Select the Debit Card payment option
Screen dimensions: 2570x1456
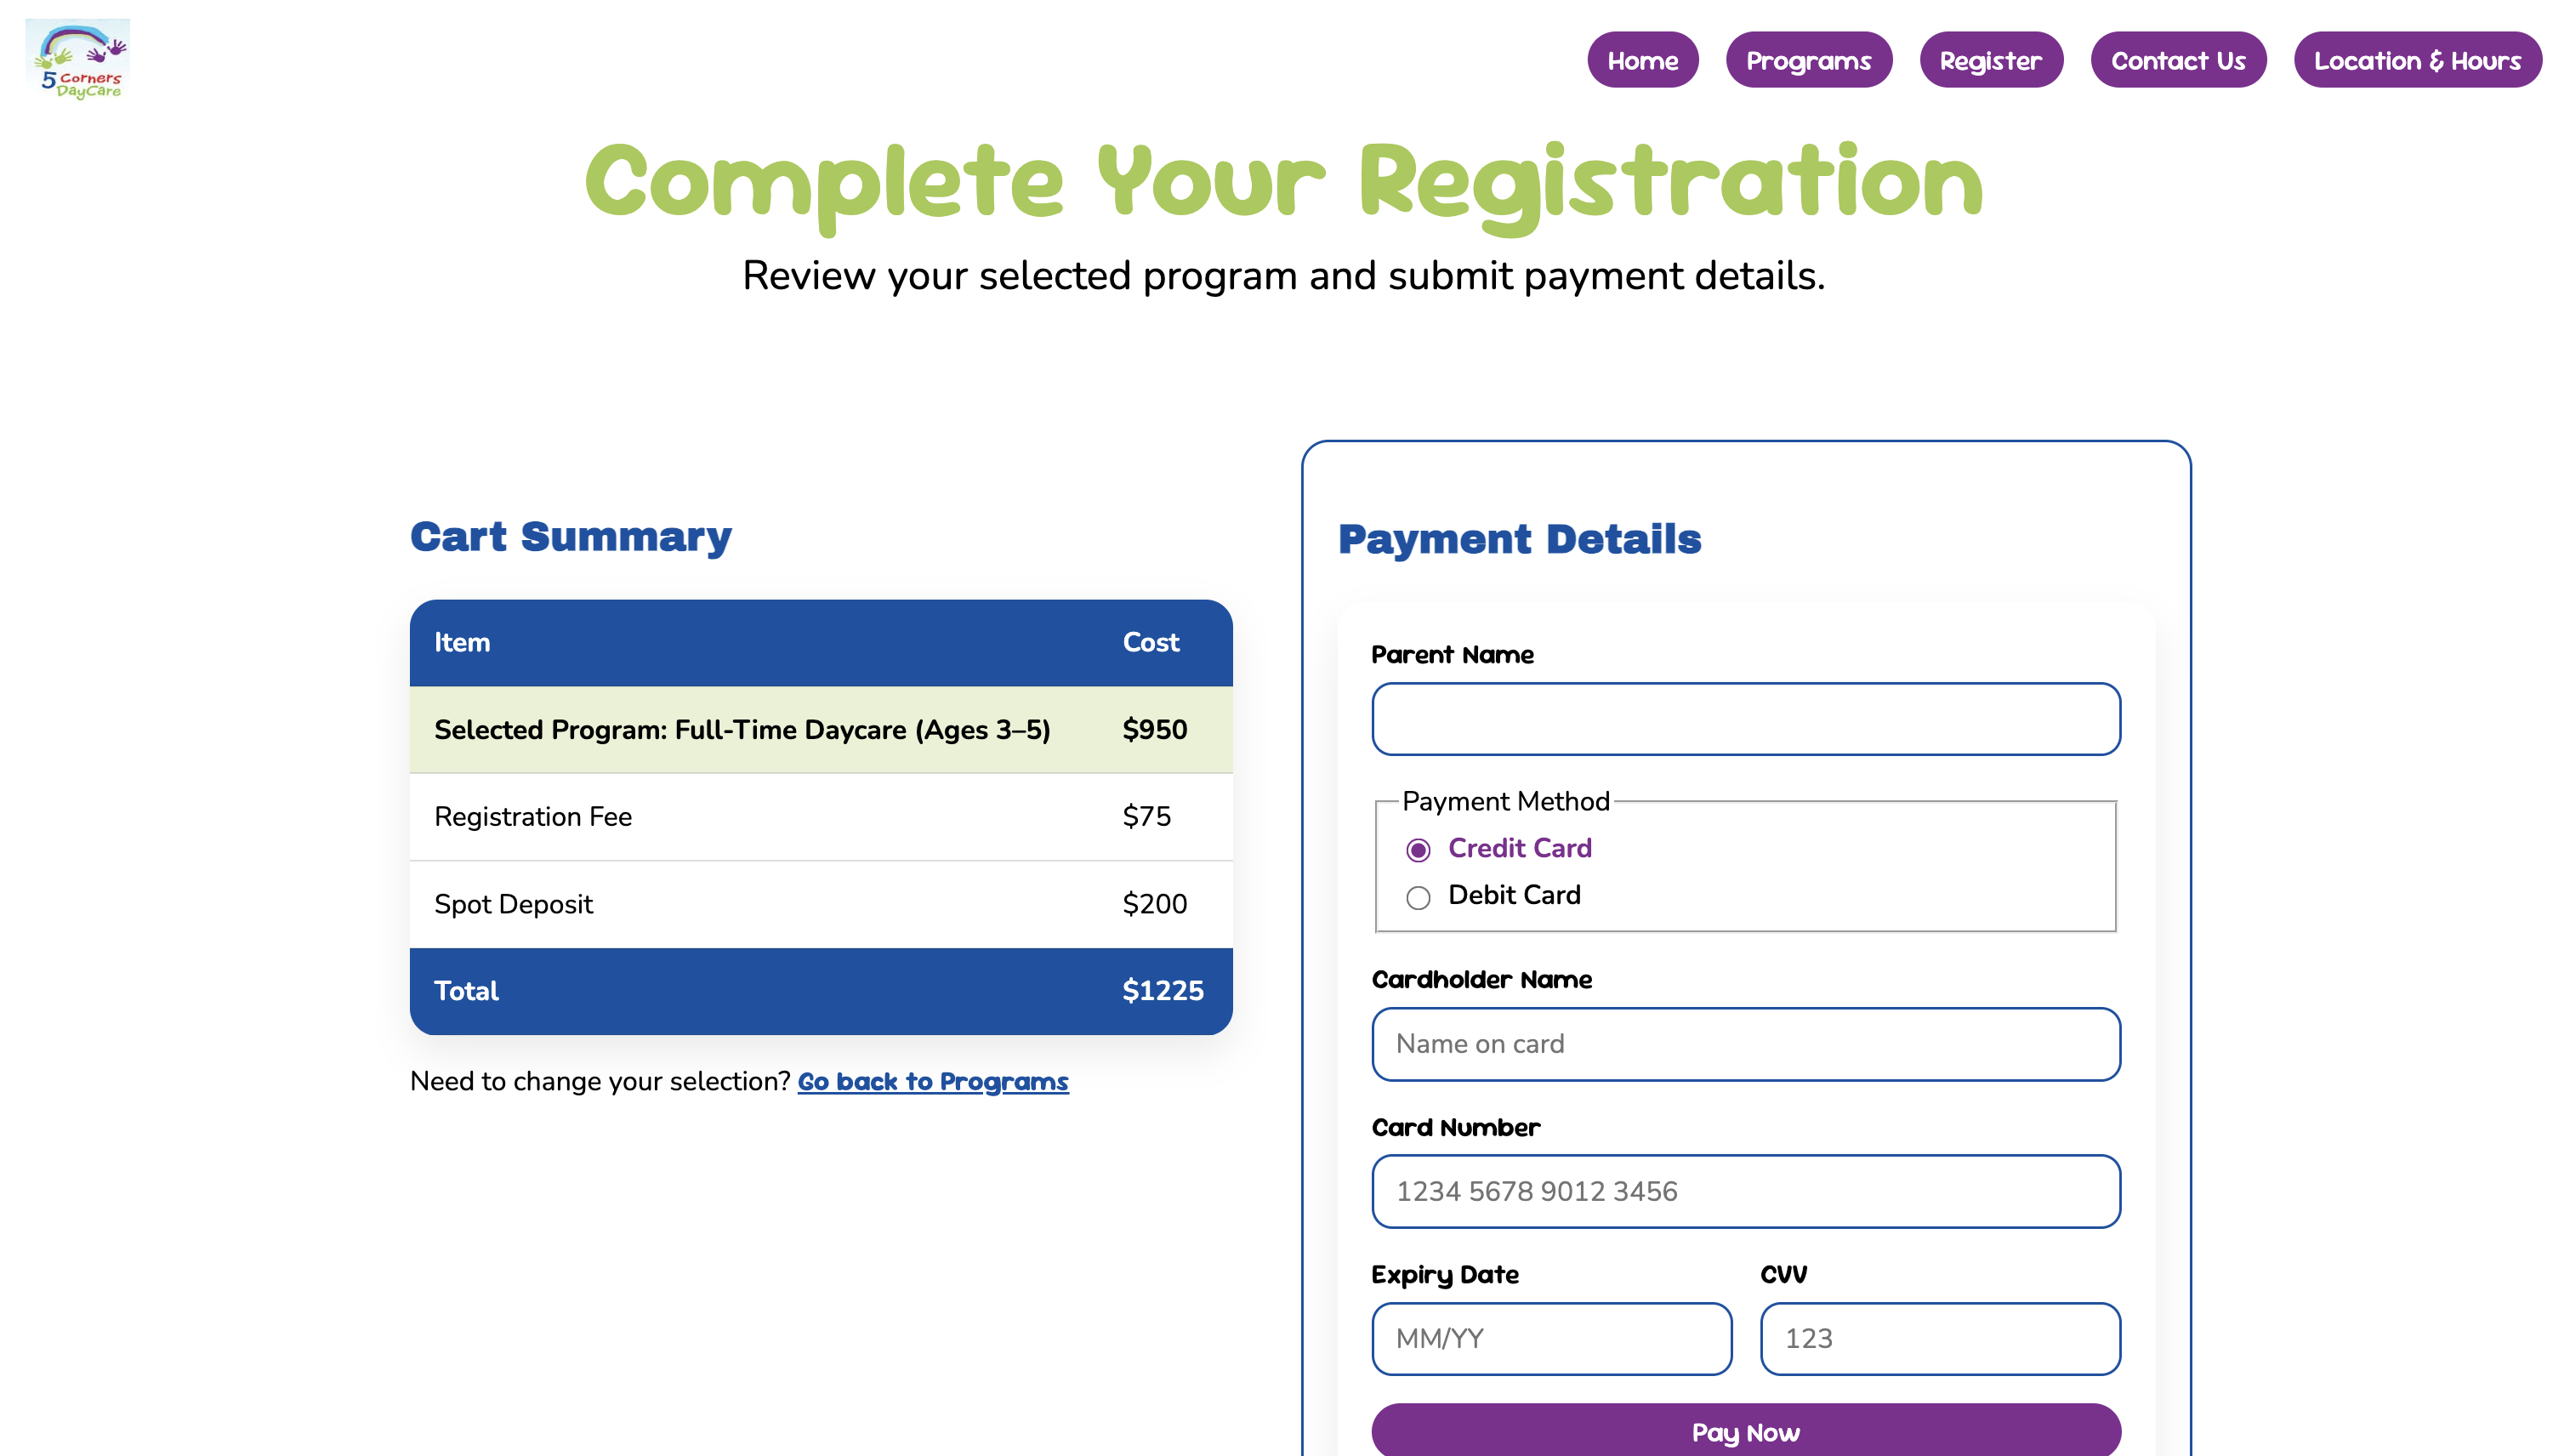point(1418,897)
